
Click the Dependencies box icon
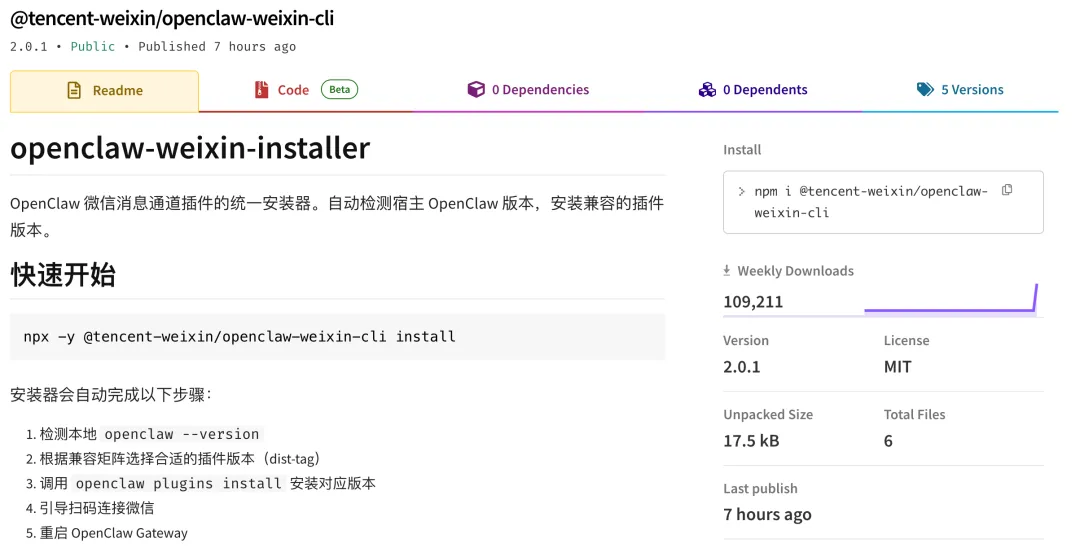coord(476,90)
